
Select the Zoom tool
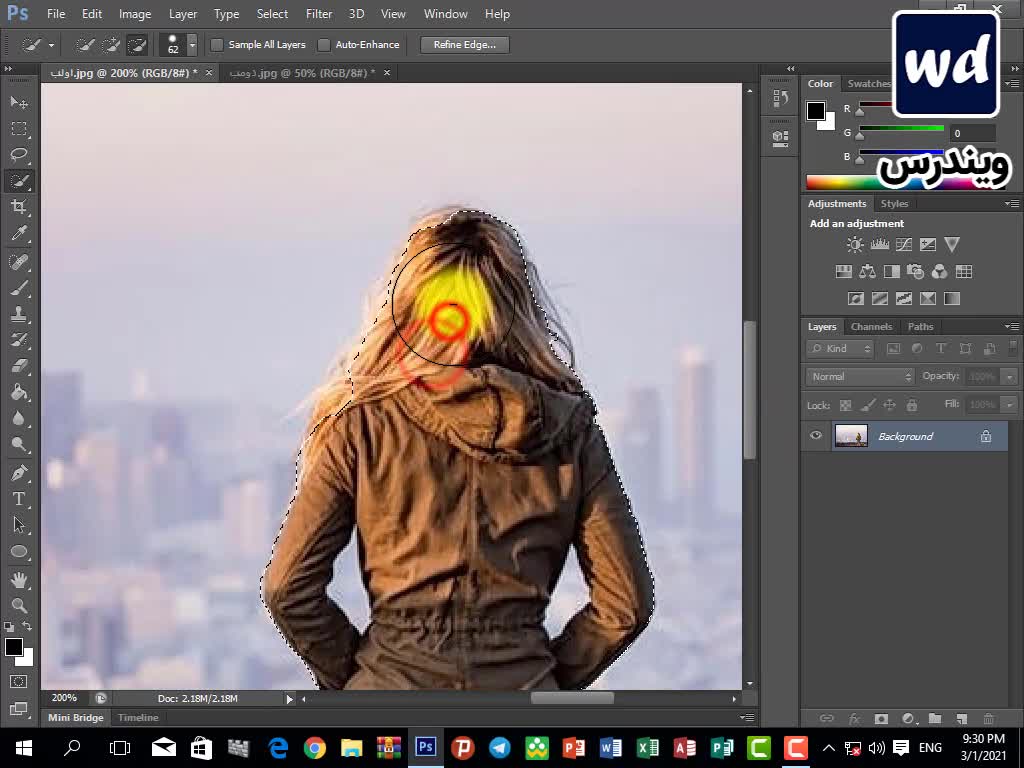19,605
